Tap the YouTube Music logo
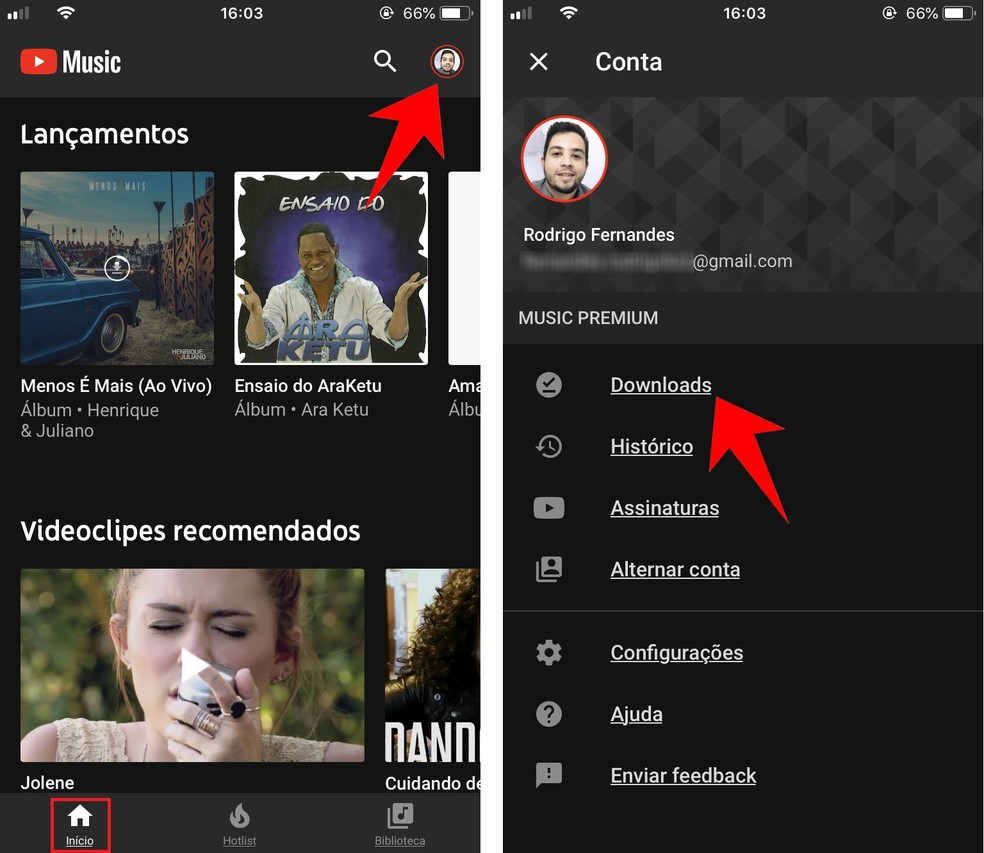The width and height of the screenshot is (984, 853). 70,62
